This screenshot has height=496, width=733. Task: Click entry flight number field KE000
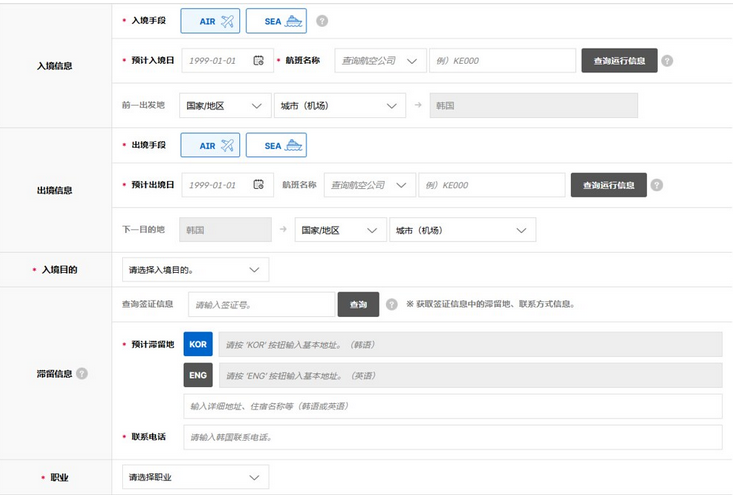coord(503,60)
